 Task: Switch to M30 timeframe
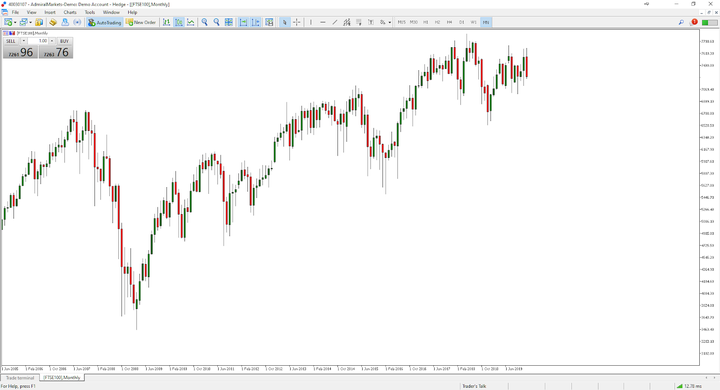pos(414,22)
